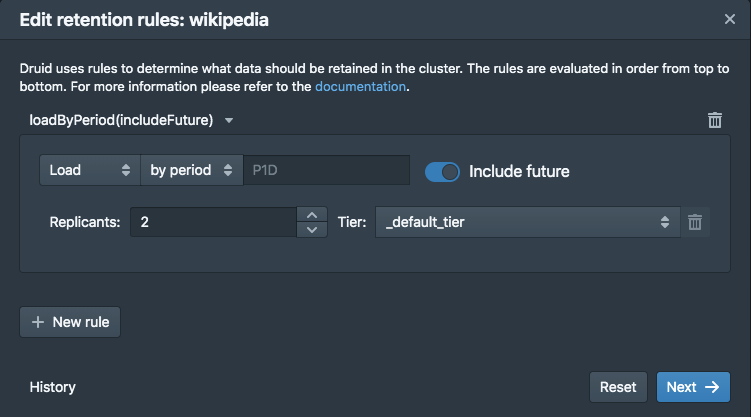Click into the Replicants number field

(x=213, y=222)
